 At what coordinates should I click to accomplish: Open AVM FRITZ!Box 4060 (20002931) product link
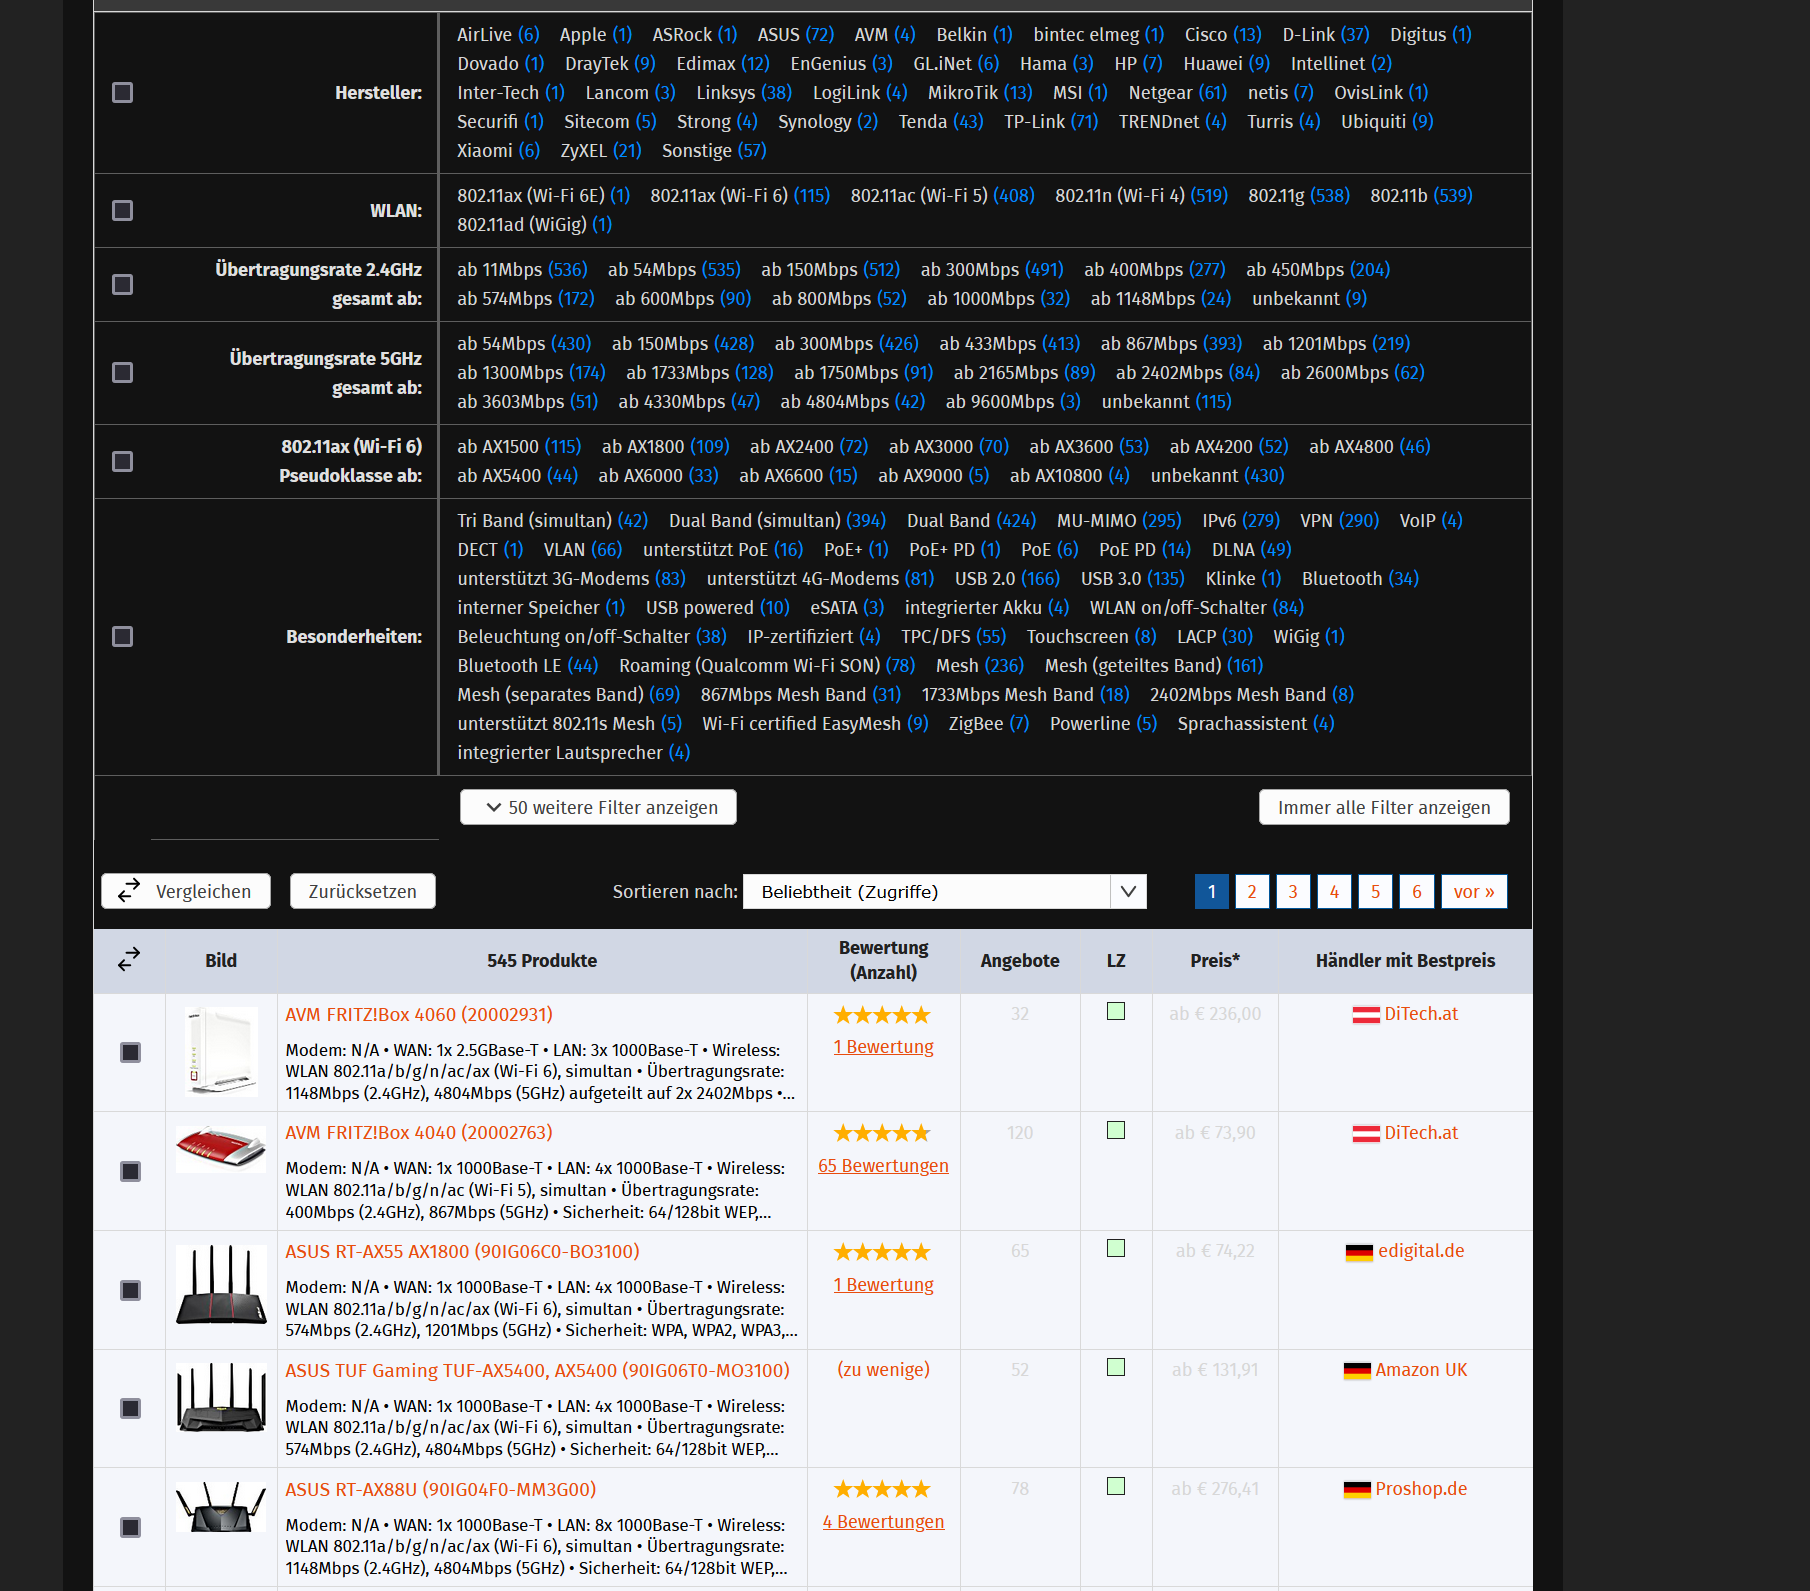point(419,1014)
